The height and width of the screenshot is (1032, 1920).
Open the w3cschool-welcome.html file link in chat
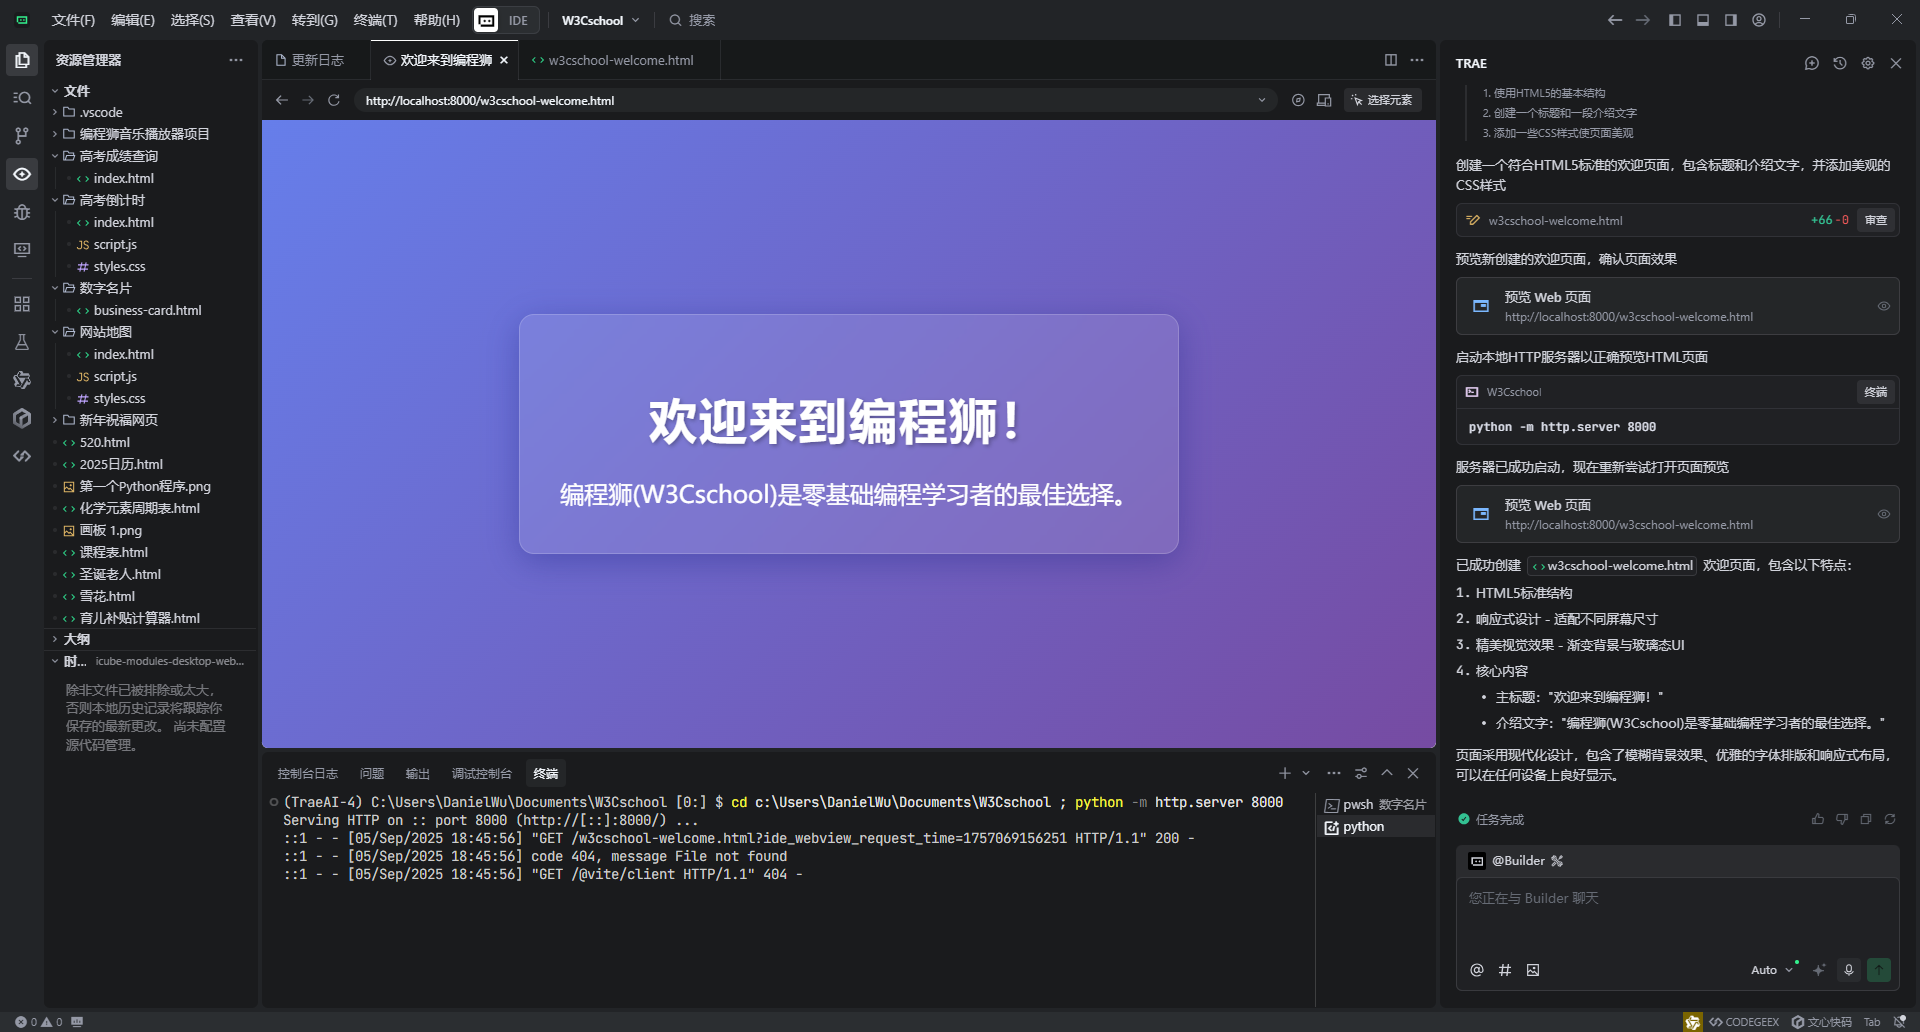[x=1612, y=565]
